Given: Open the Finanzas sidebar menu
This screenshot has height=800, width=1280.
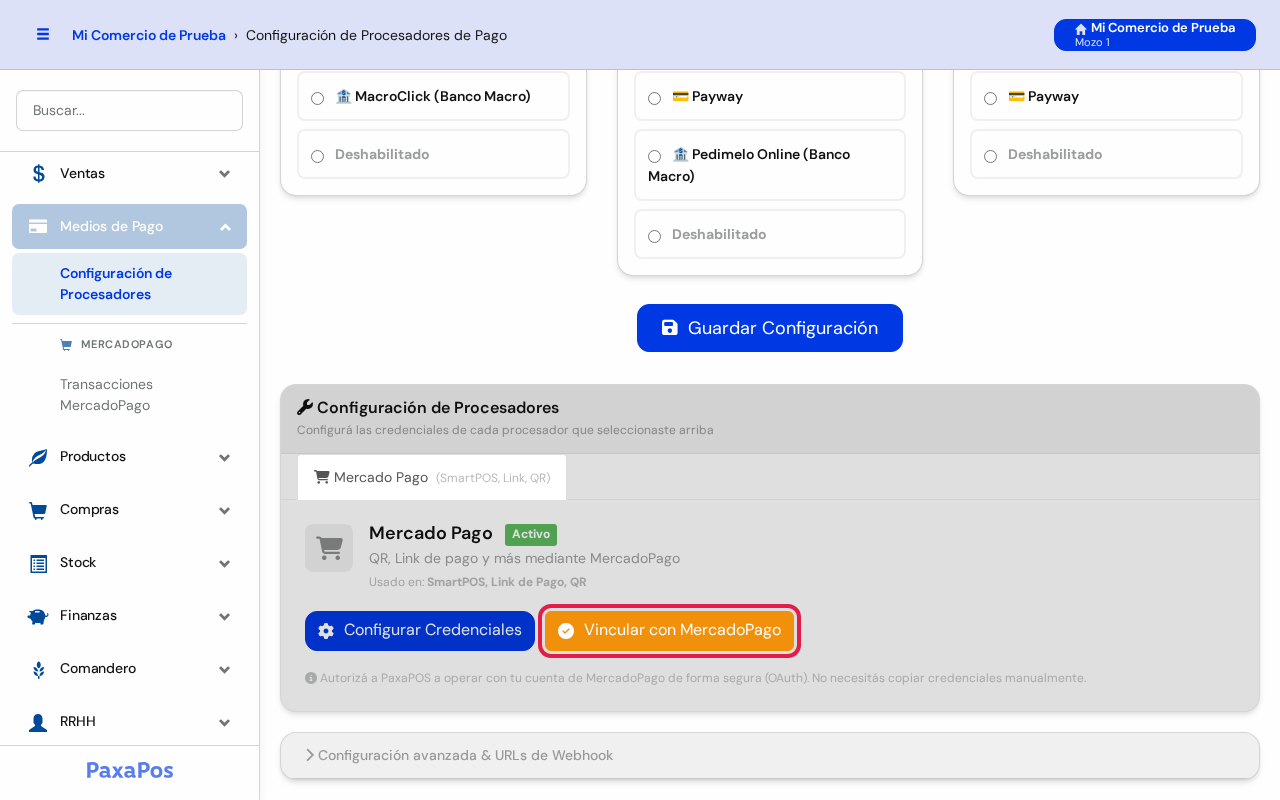Looking at the screenshot, I should click(x=129, y=616).
